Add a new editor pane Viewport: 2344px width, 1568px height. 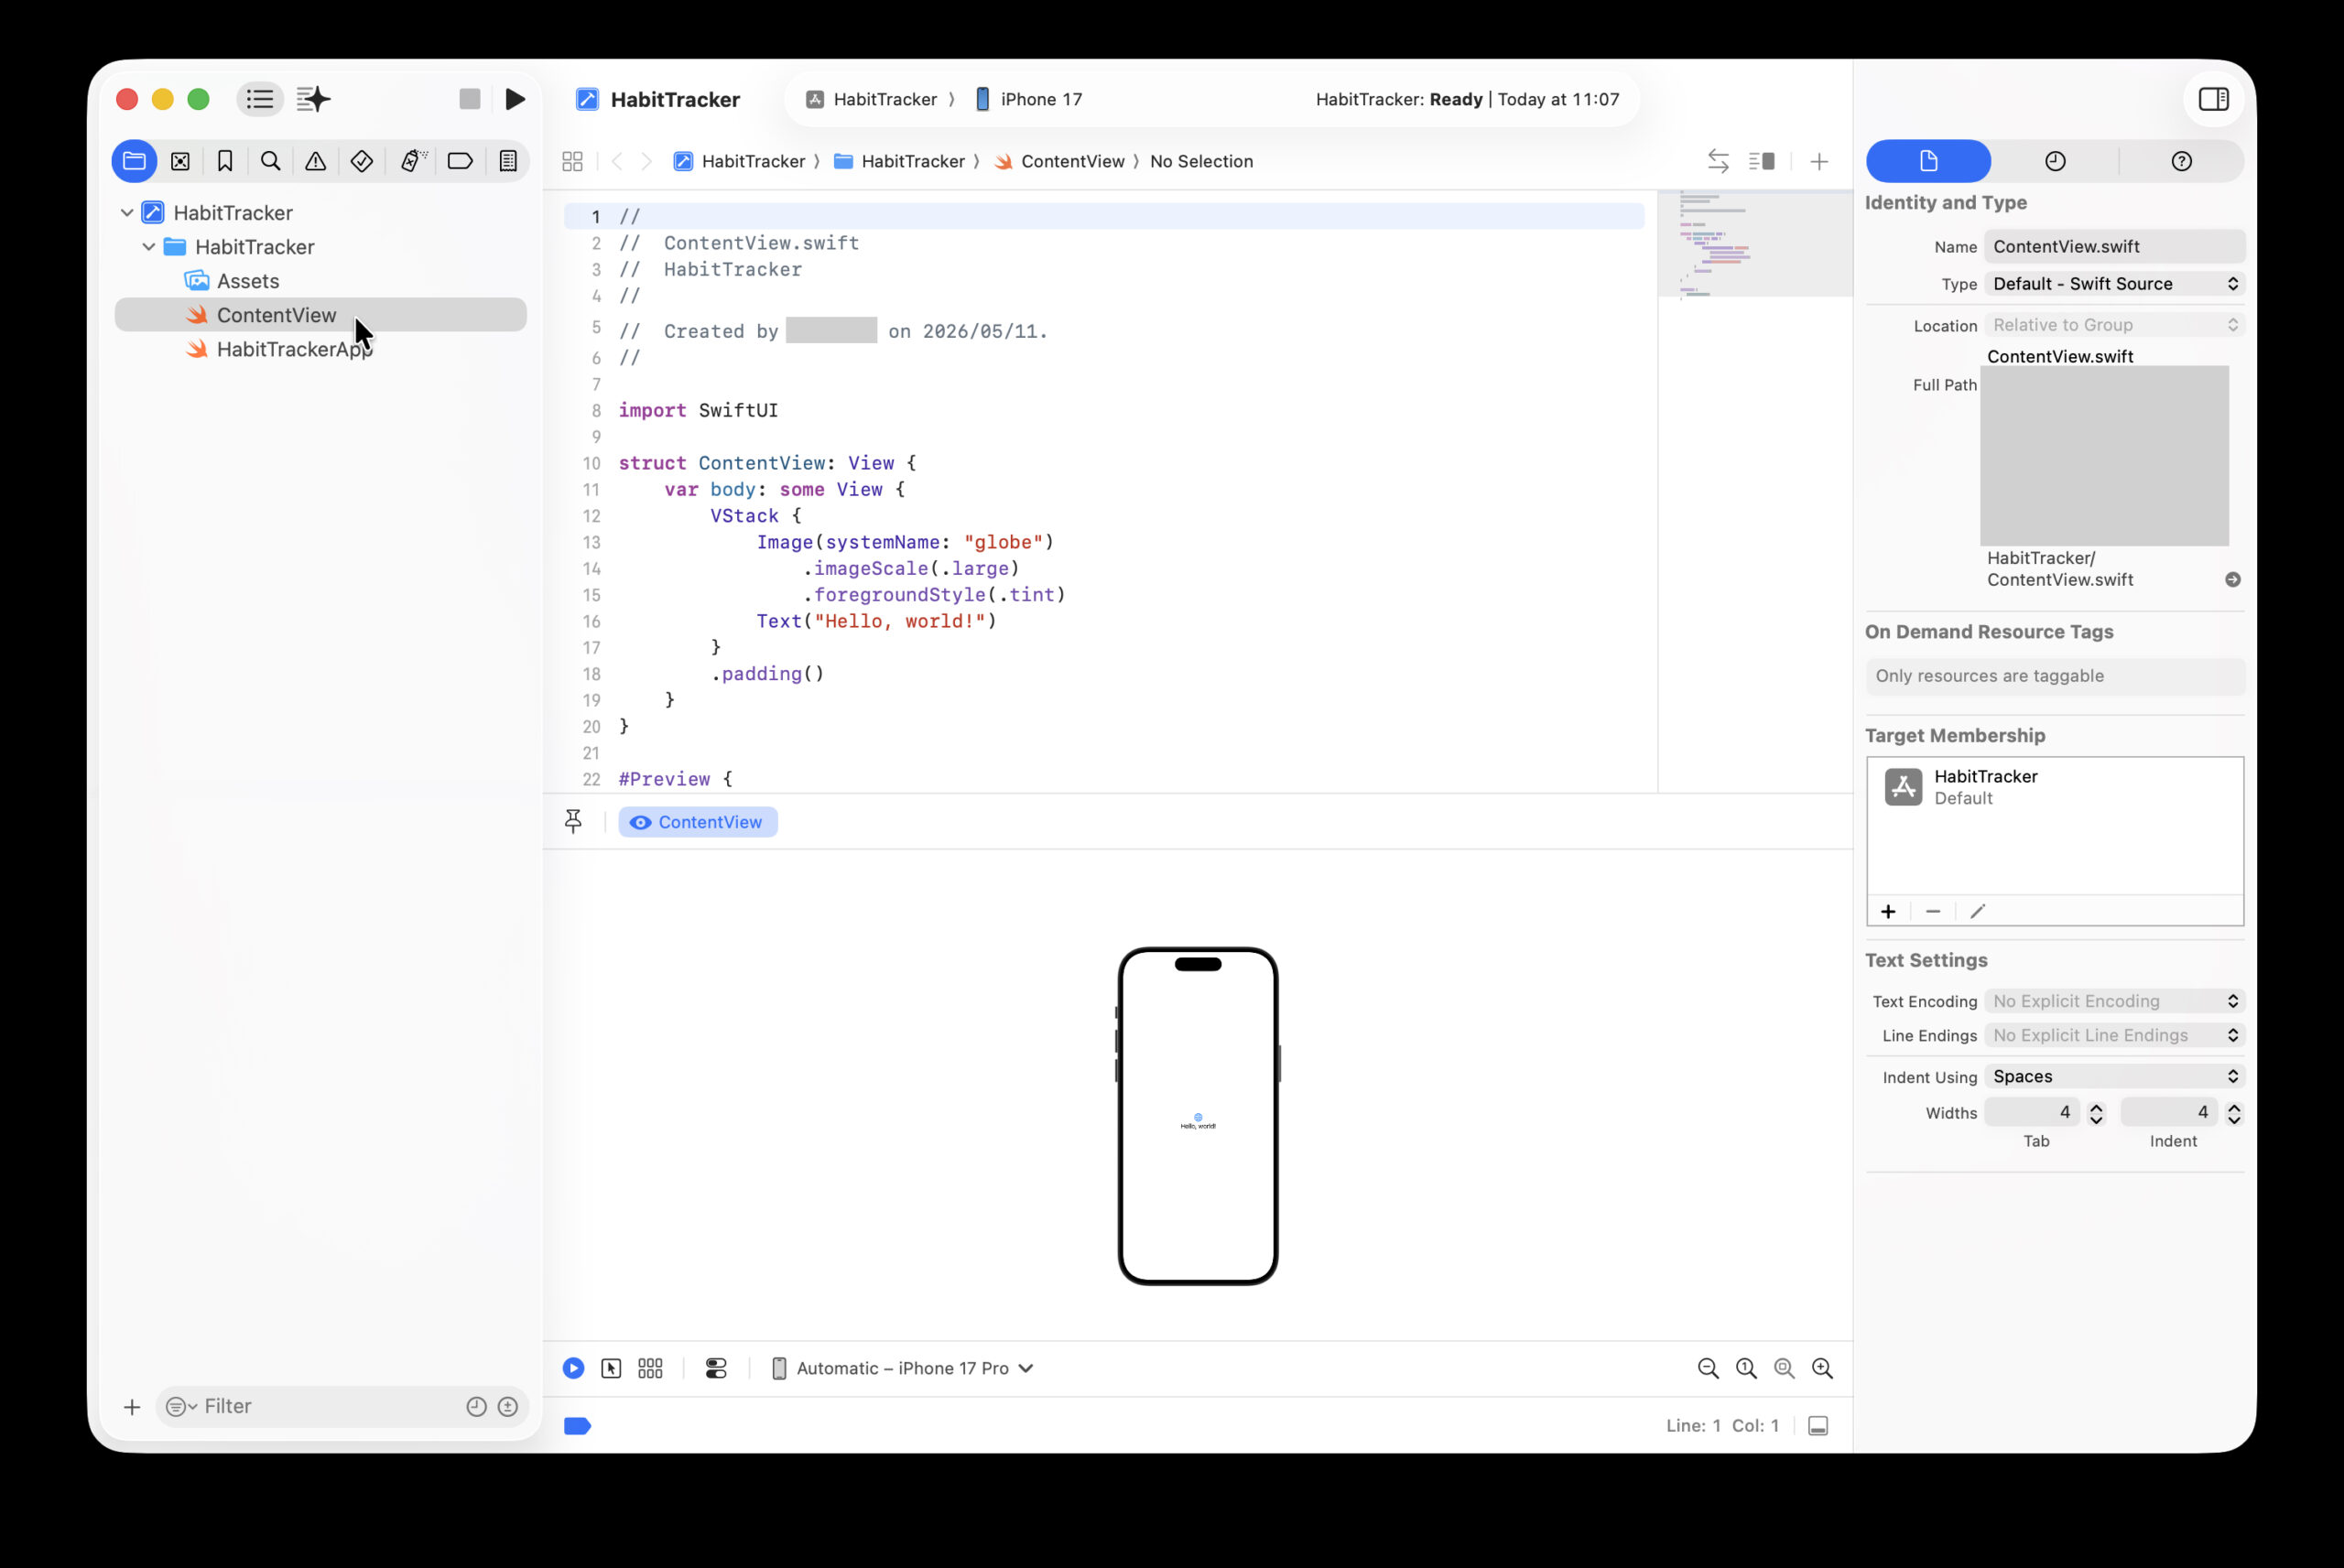(x=1819, y=161)
